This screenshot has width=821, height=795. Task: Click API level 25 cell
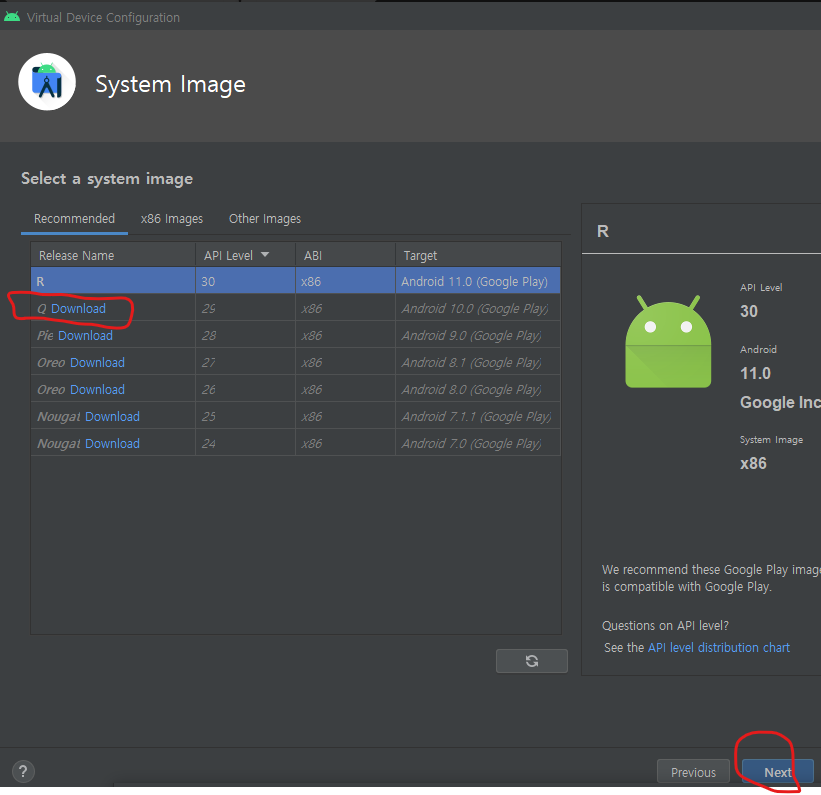246,417
